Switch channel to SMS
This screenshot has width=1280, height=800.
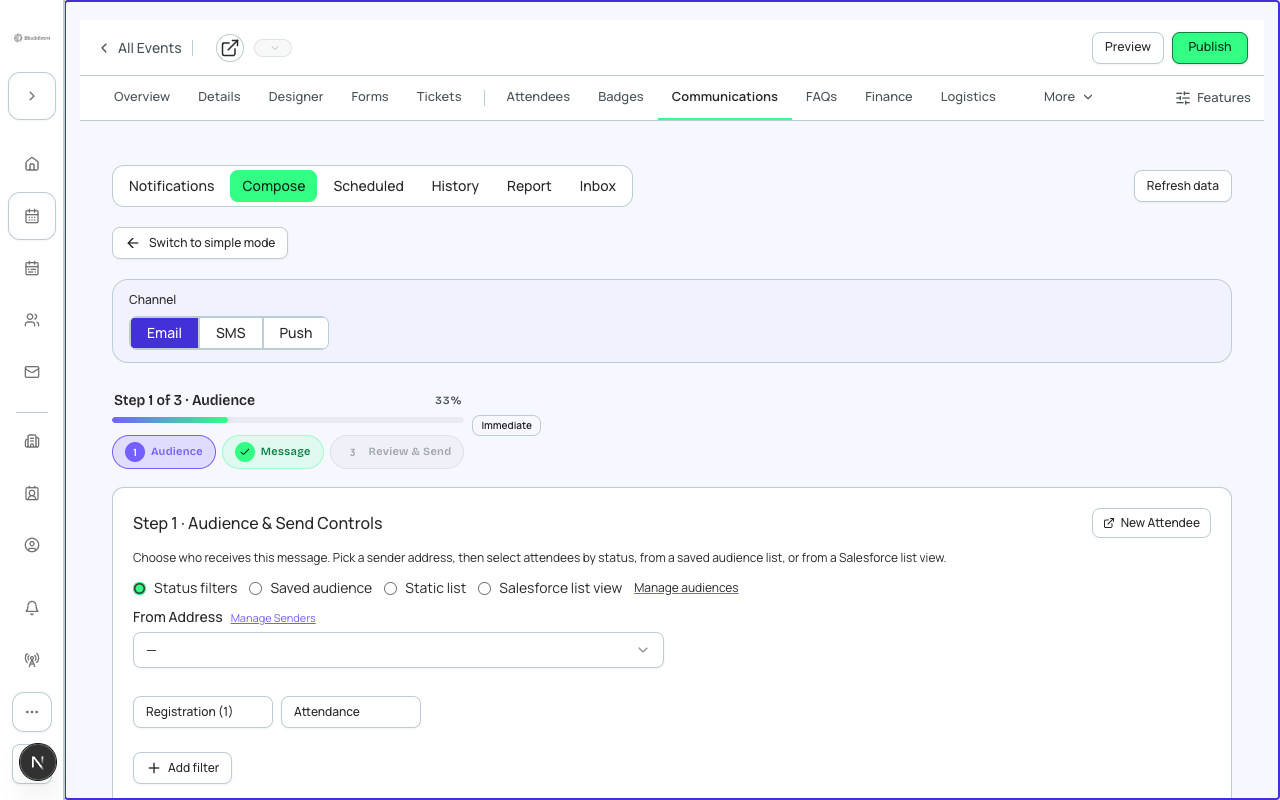[231, 333]
